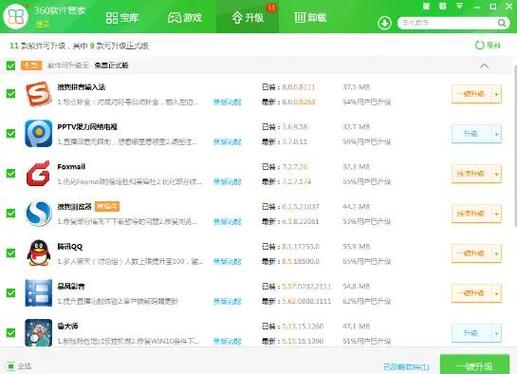This screenshot has width=517, height=374.
Task: Toggle the 全选 checkbox at the bottom
Action: (11, 366)
